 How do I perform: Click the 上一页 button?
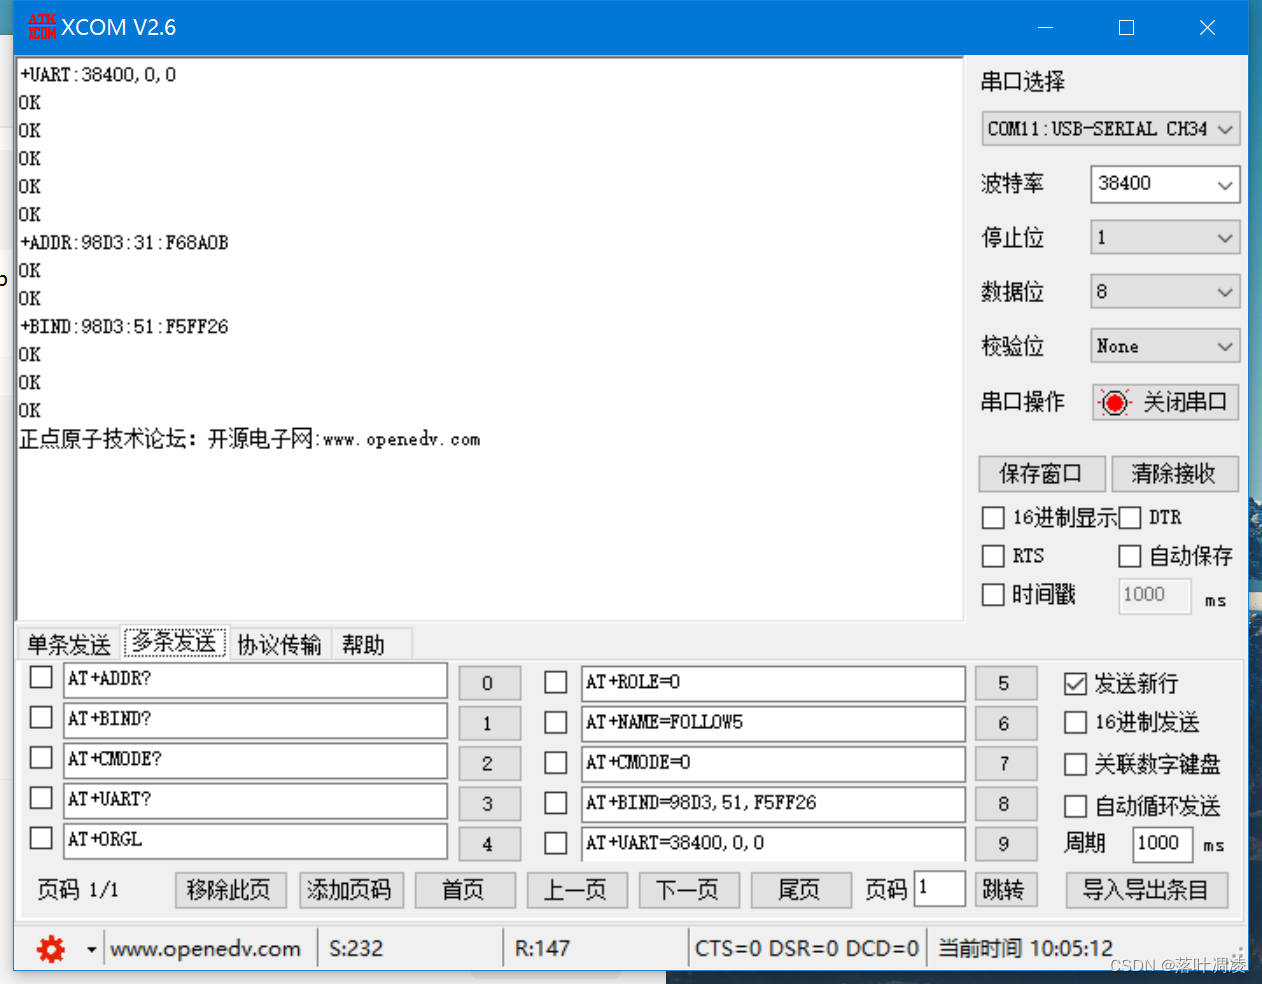576,890
